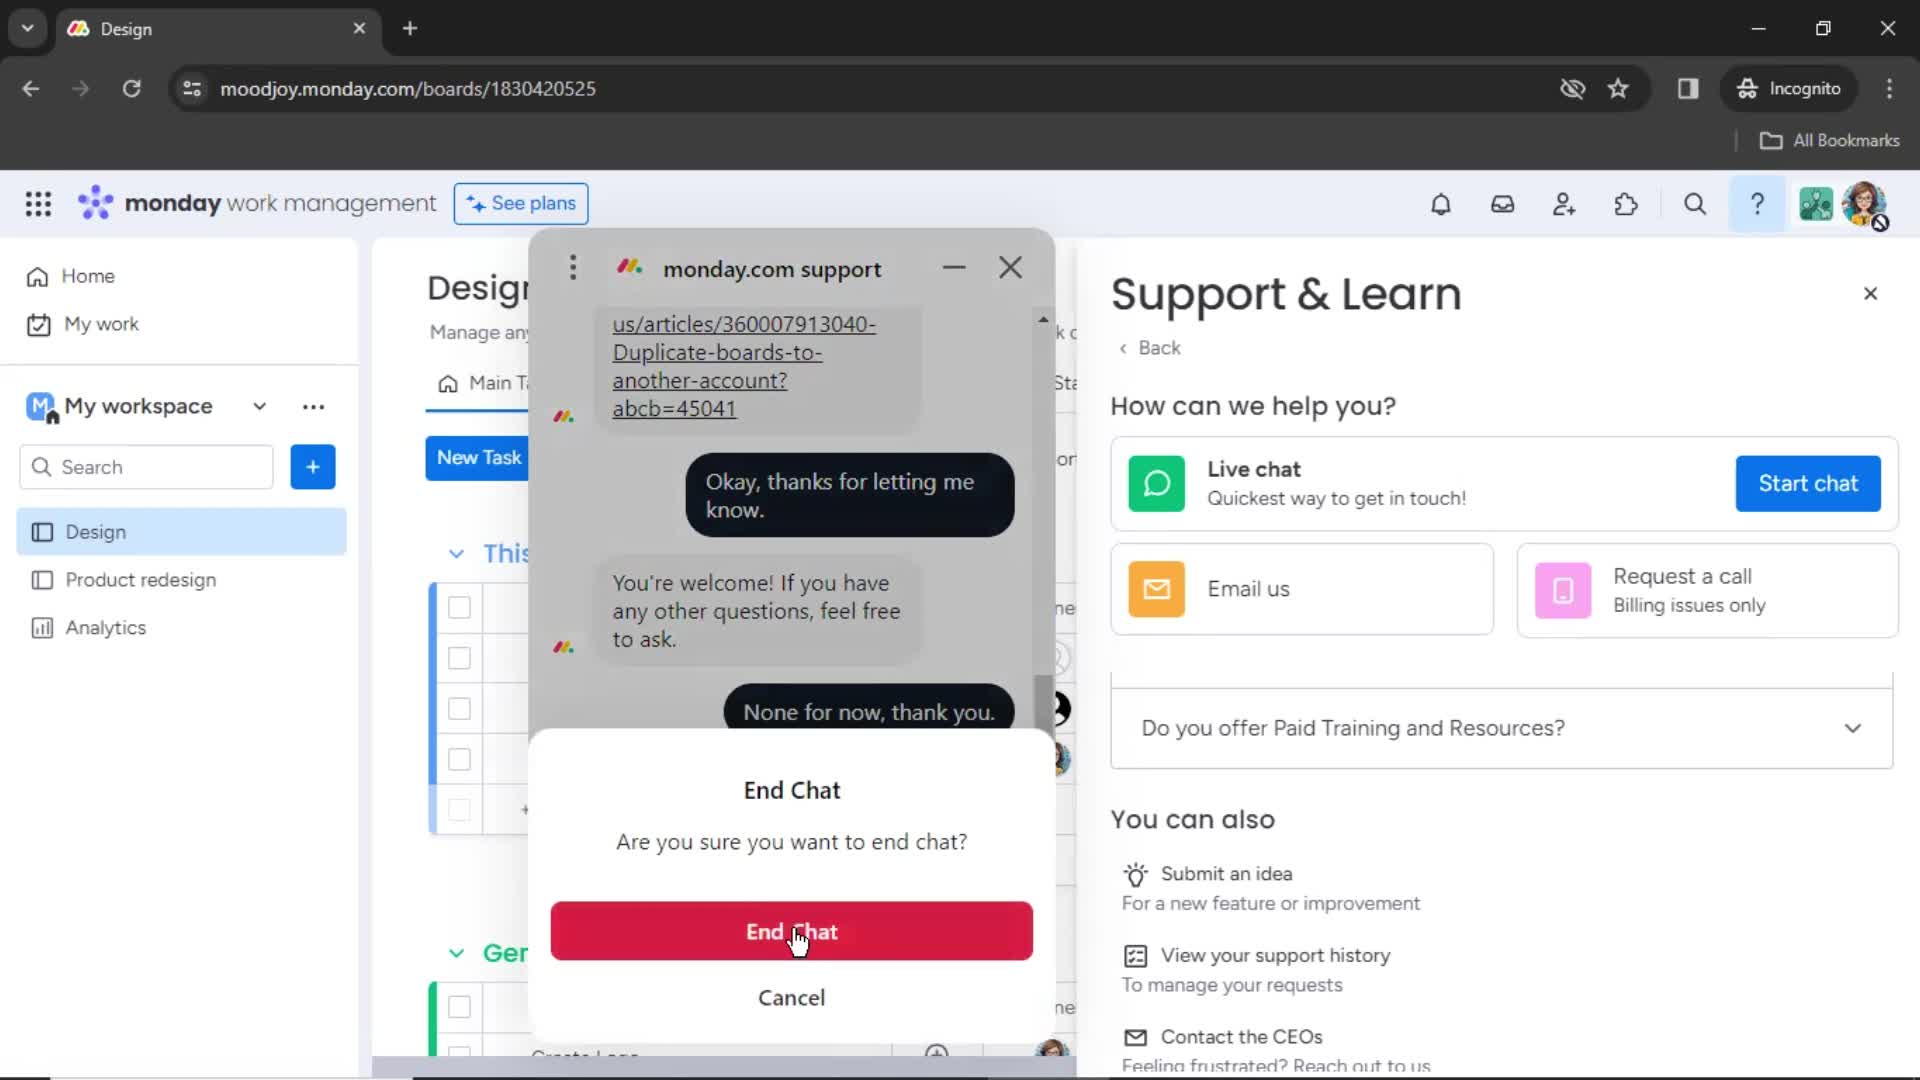The height and width of the screenshot is (1080, 1920).
Task: Tick the second task row checkbox
Action: [459, 658]
